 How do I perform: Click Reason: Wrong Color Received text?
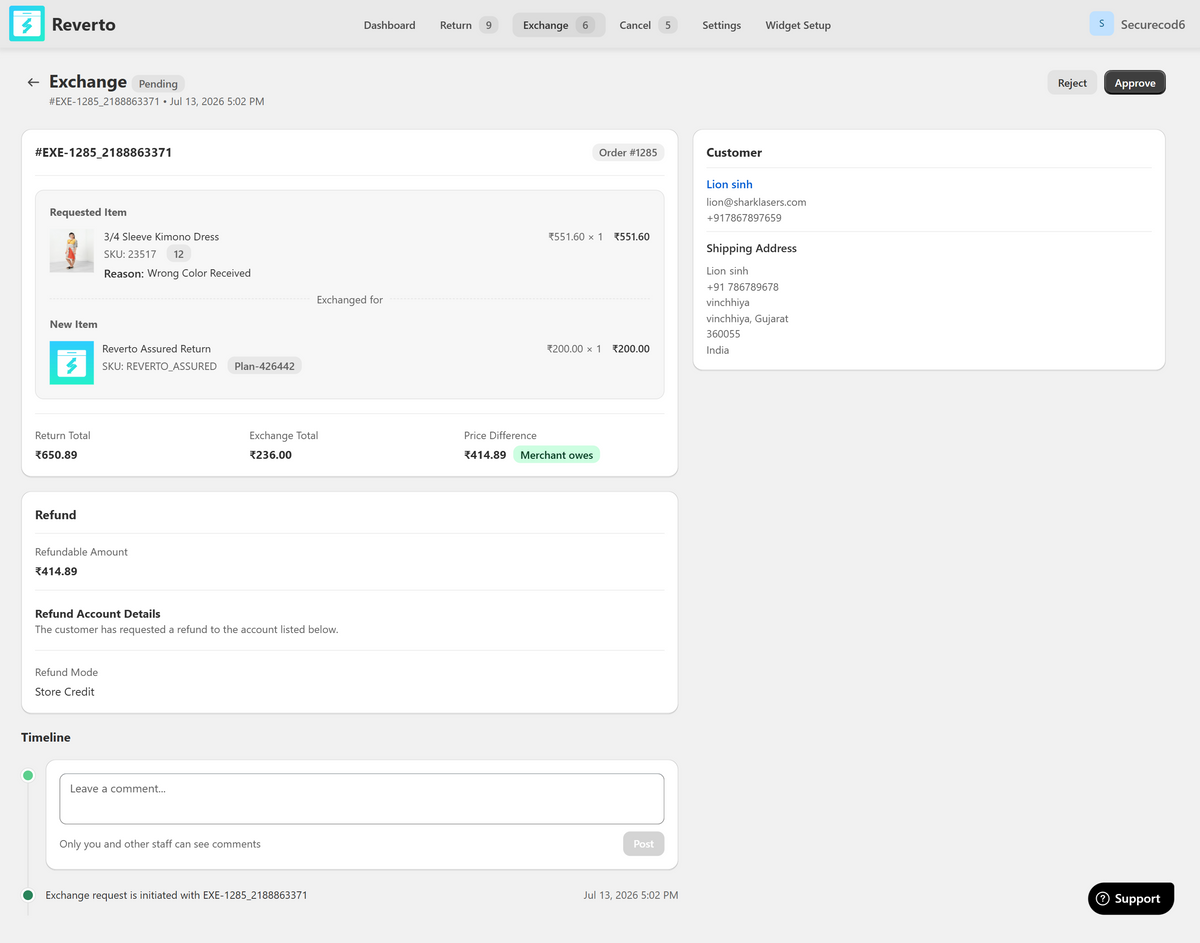pos(177,273)
